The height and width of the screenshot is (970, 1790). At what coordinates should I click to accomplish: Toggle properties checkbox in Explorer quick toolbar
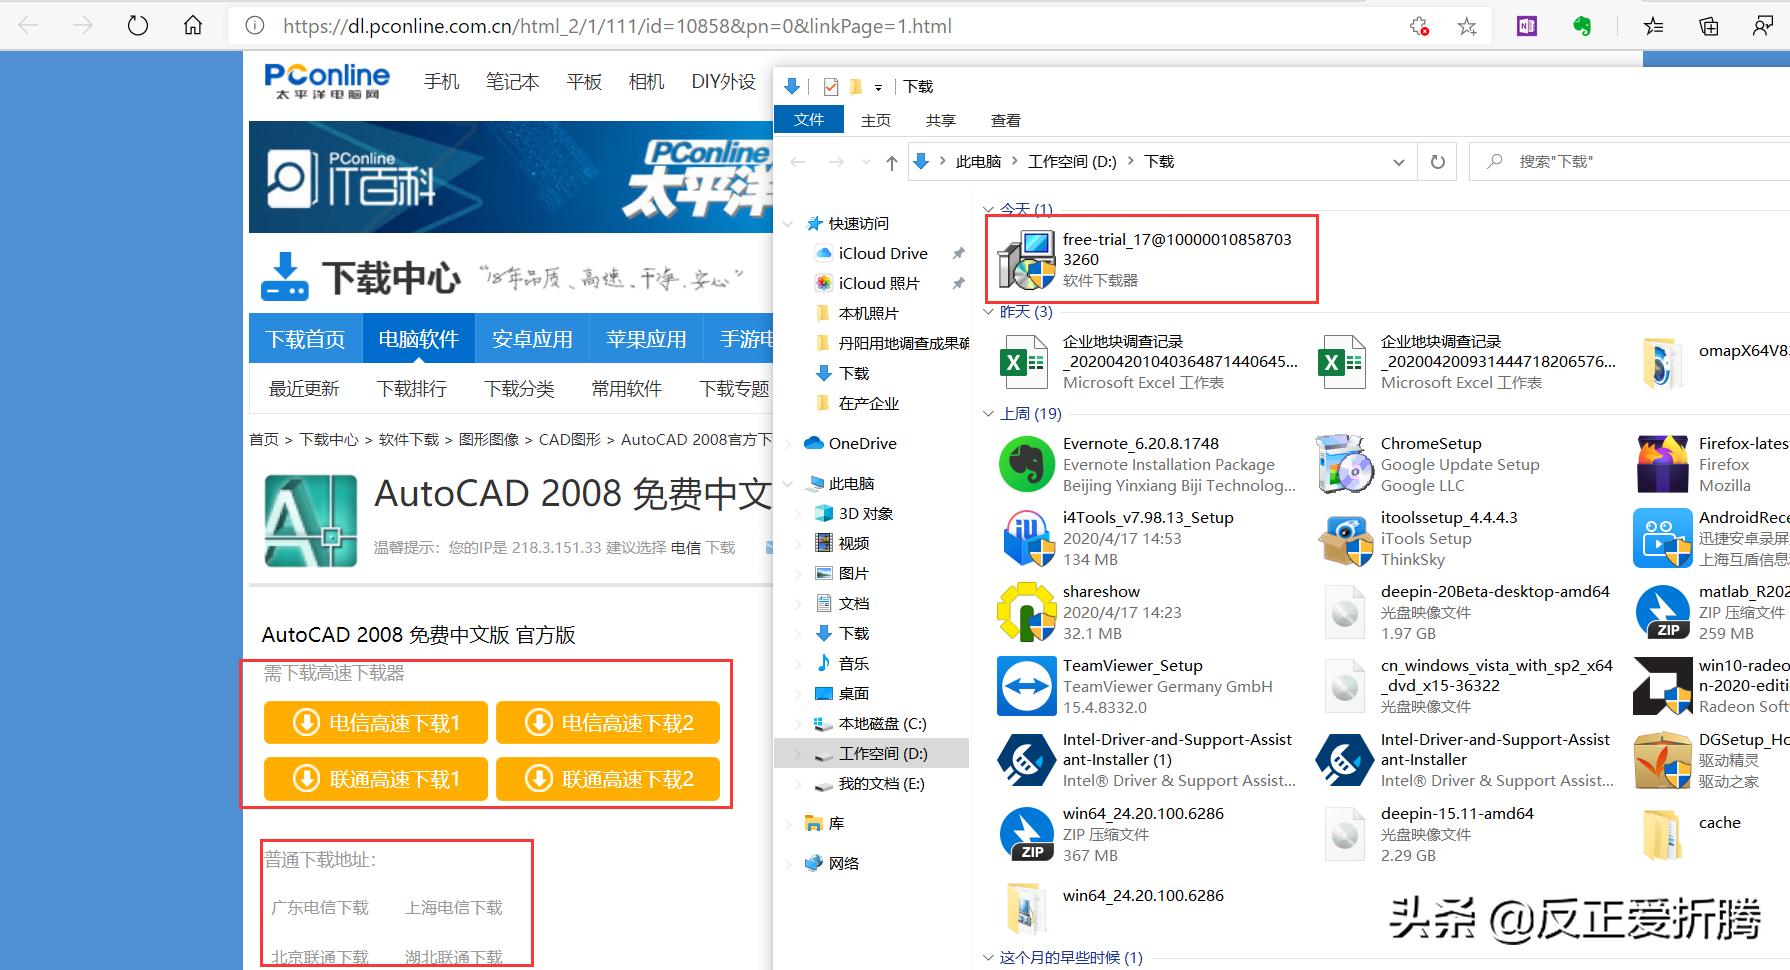[831, 87]
